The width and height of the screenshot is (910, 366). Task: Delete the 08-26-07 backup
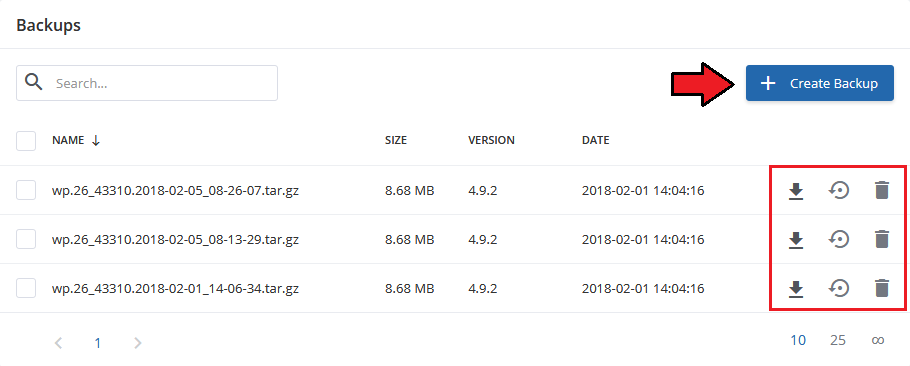[x=882, y=190]
